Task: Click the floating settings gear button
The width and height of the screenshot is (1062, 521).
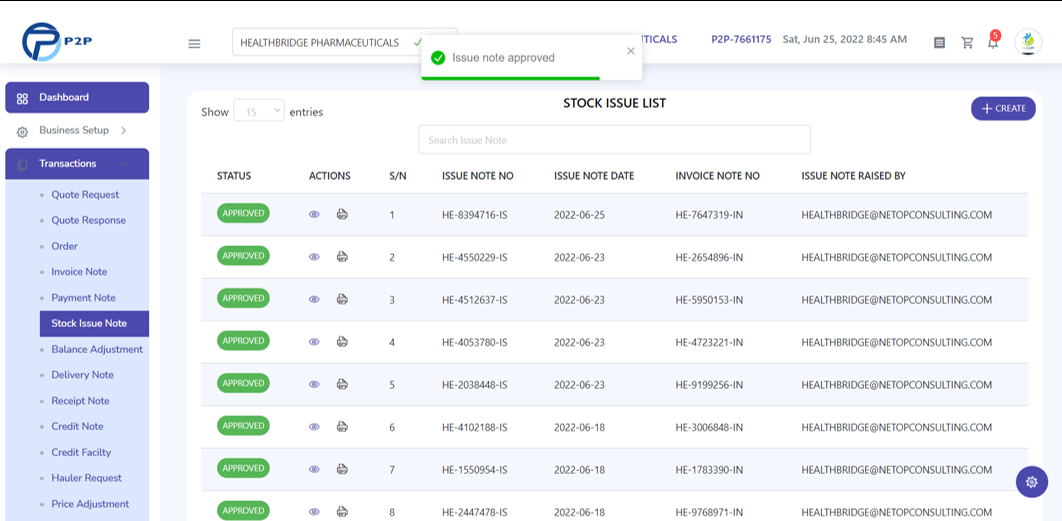Action: coord(1032,482)
